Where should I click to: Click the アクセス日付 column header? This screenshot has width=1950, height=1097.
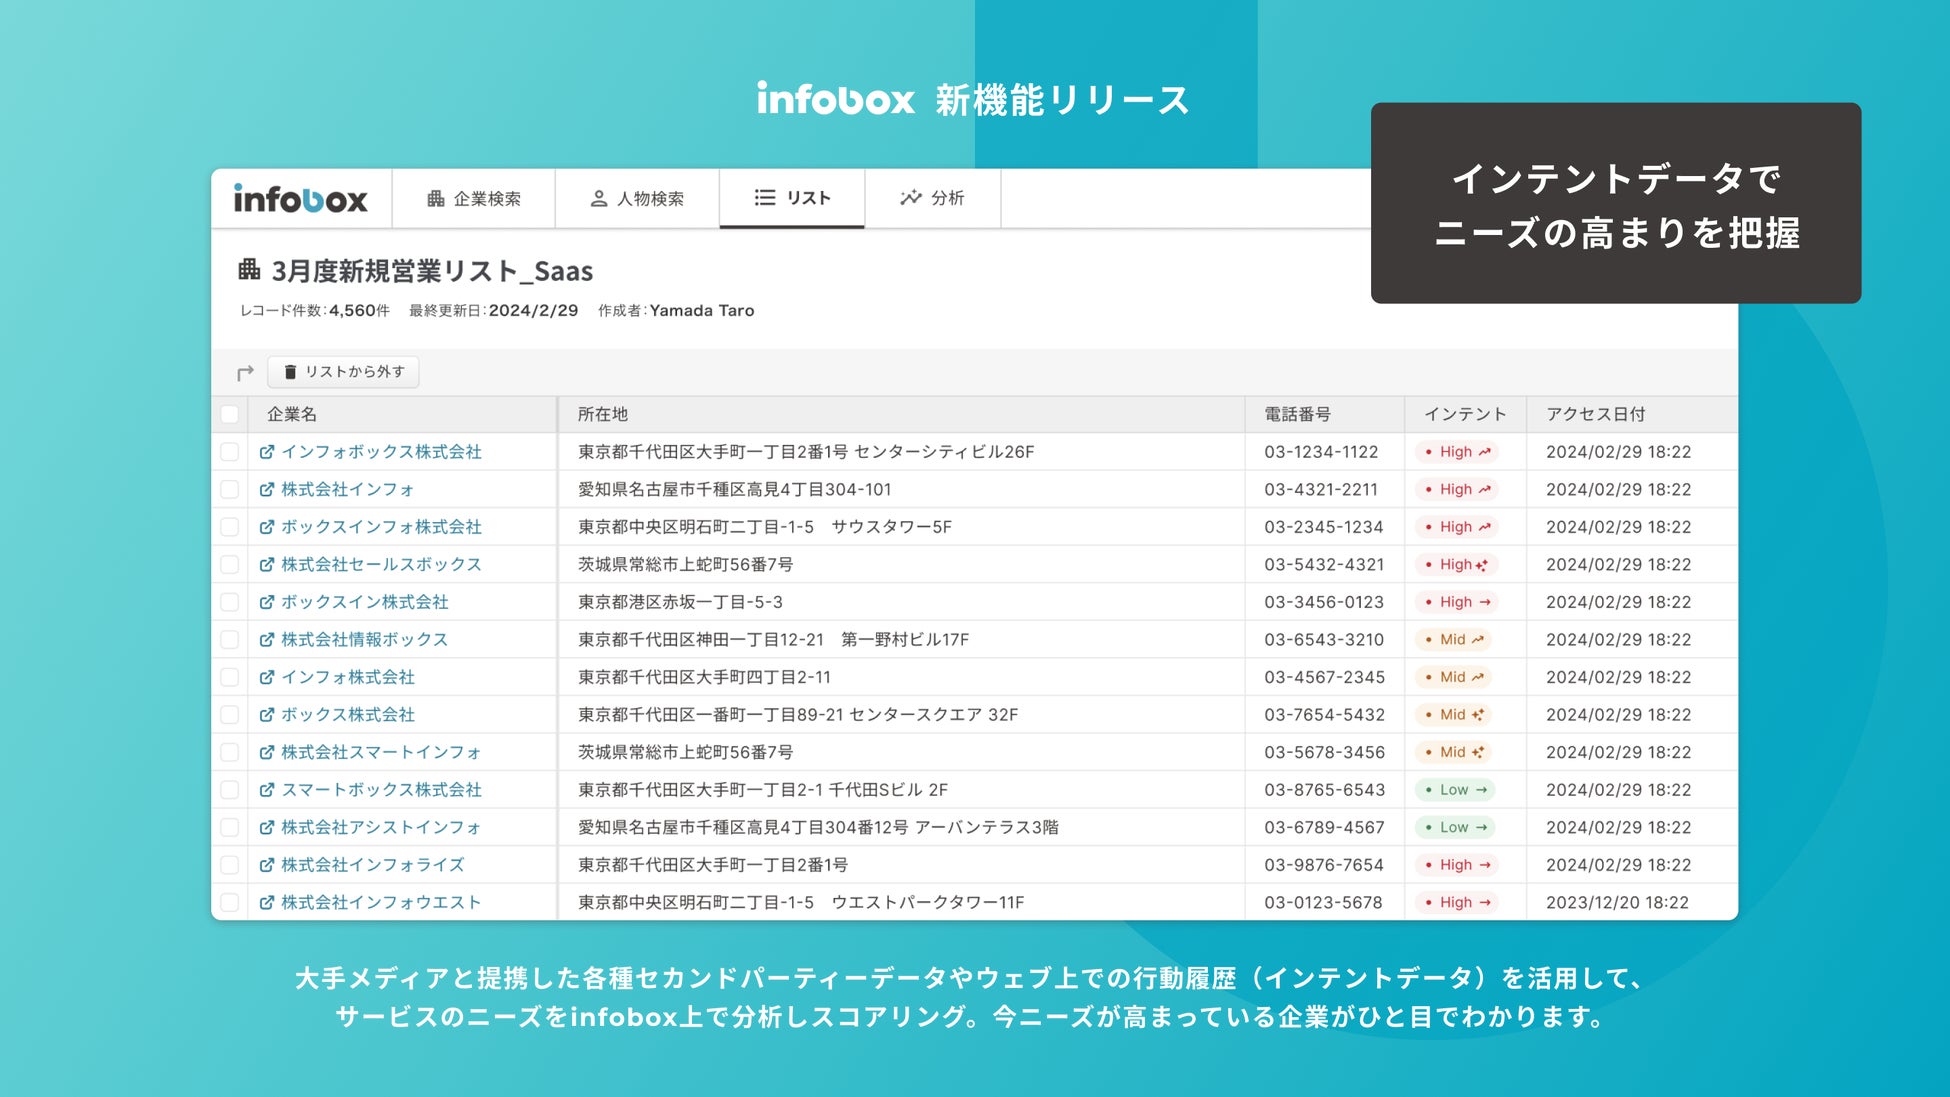1595,414
